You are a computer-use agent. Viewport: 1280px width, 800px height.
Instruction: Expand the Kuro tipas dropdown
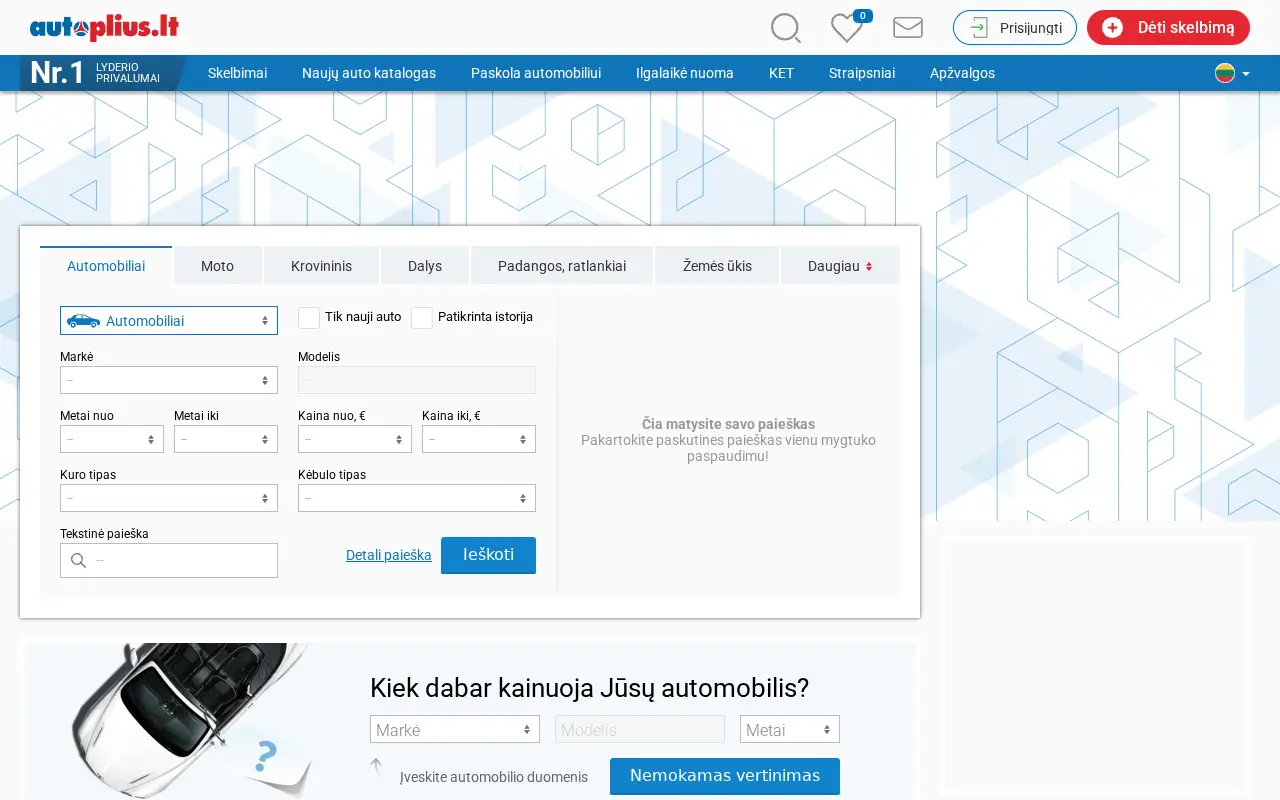tap(169, 498)
